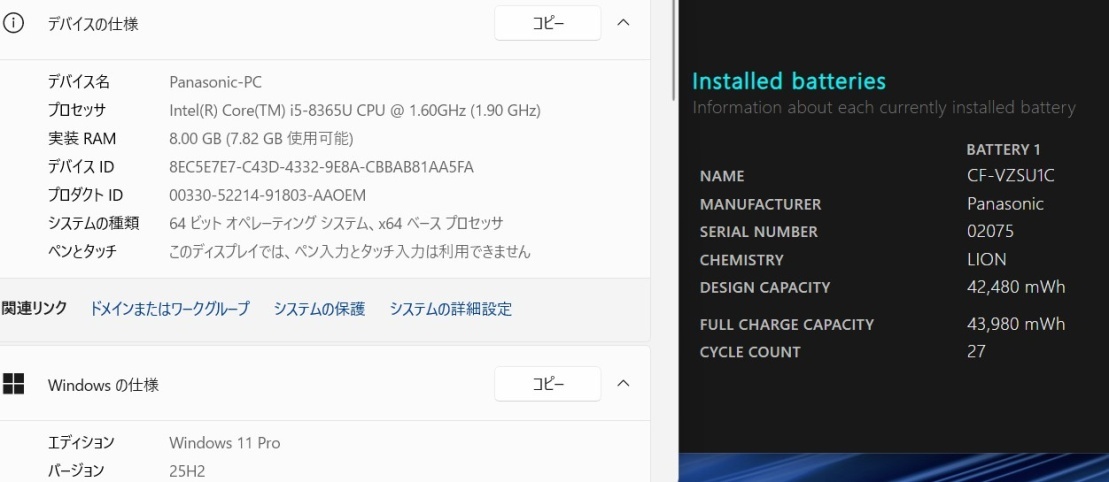Click the 関連リンク label
This screenshot has width=1109, height=482.
pos(34,308)
